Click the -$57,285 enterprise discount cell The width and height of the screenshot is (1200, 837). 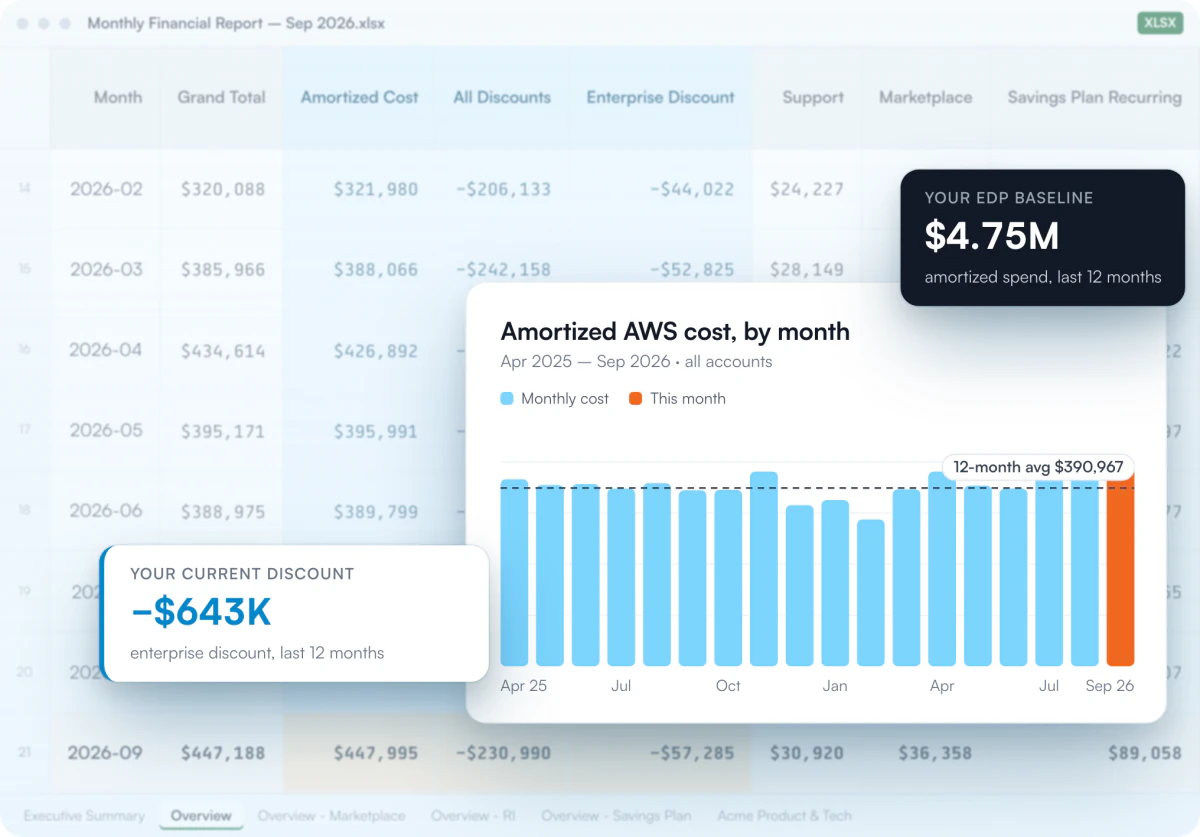(692, 753)
